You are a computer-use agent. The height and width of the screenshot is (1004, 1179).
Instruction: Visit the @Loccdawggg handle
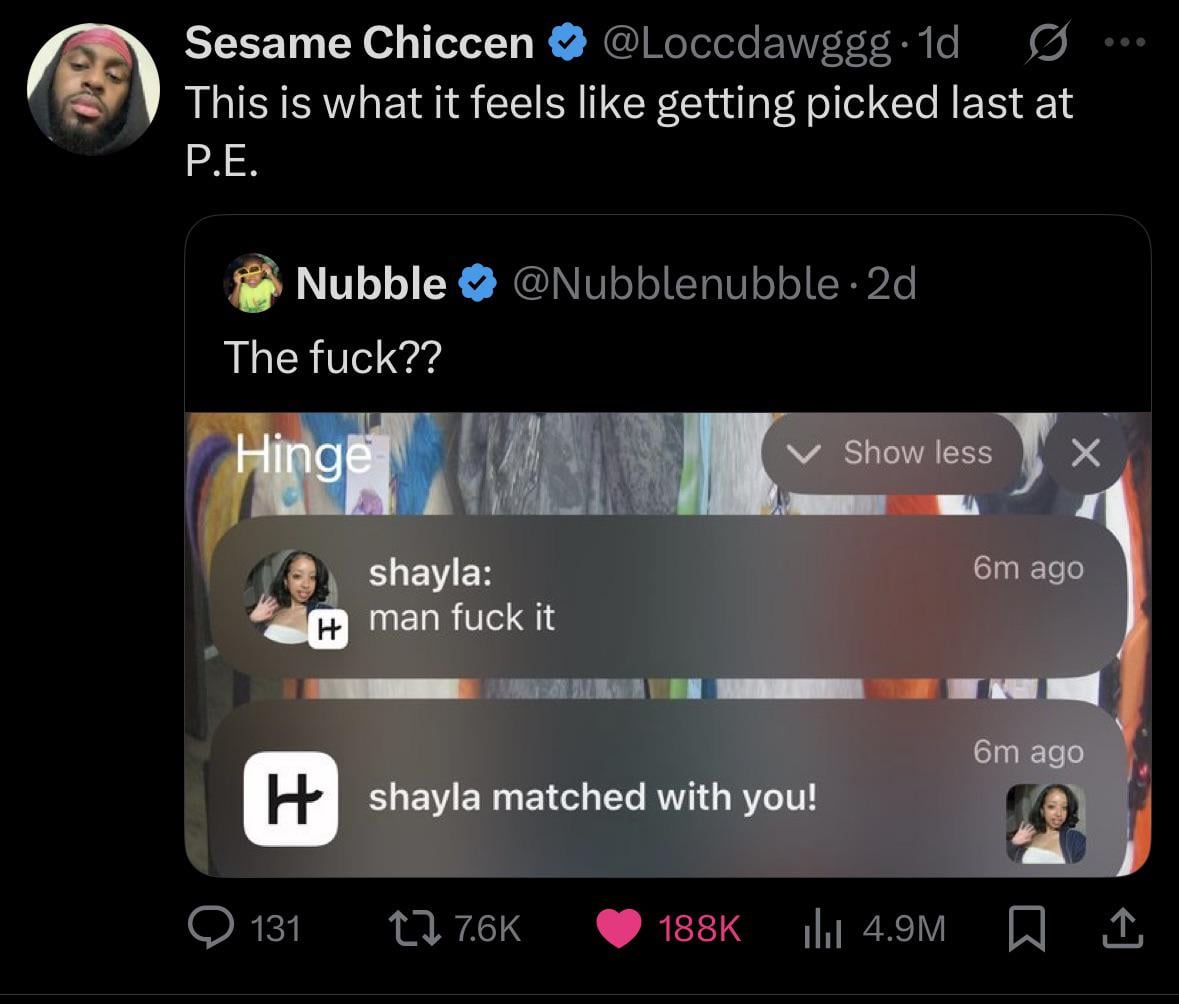click(743, 43)
